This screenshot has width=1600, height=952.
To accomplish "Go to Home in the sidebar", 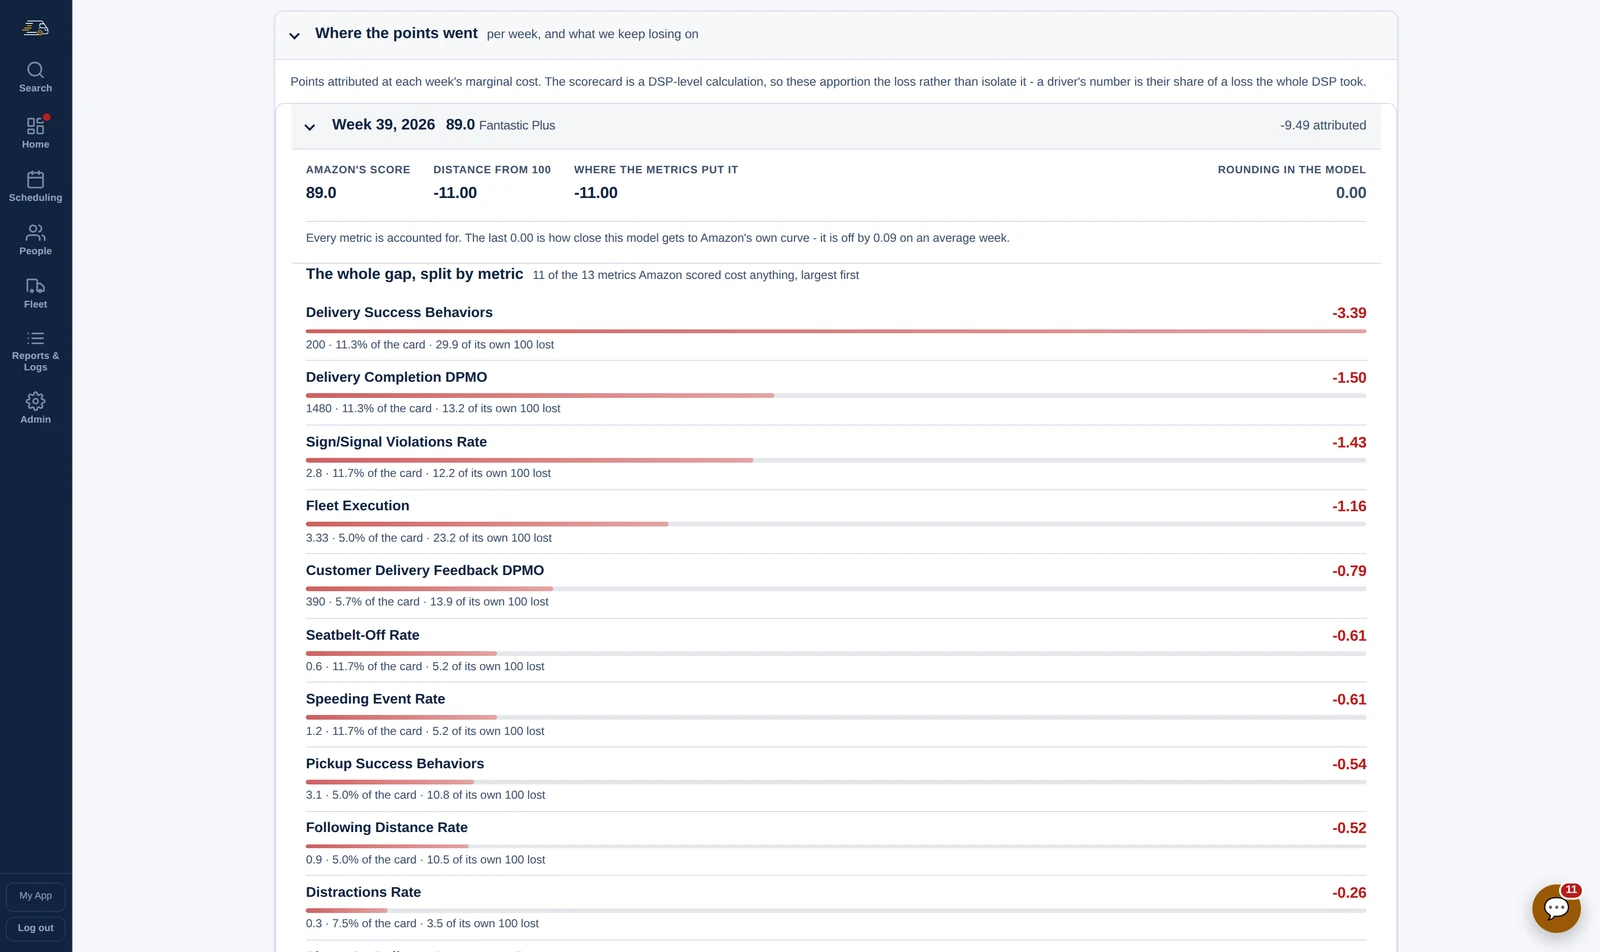I will click(35, 133).
